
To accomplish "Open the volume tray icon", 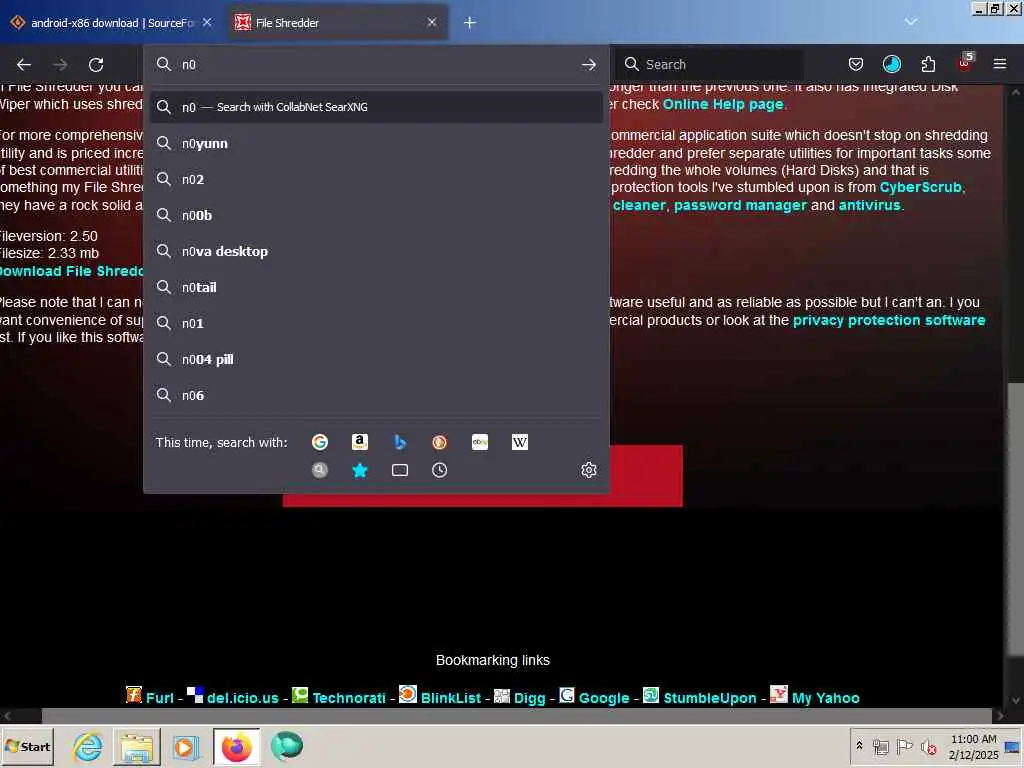I will 929,746.
